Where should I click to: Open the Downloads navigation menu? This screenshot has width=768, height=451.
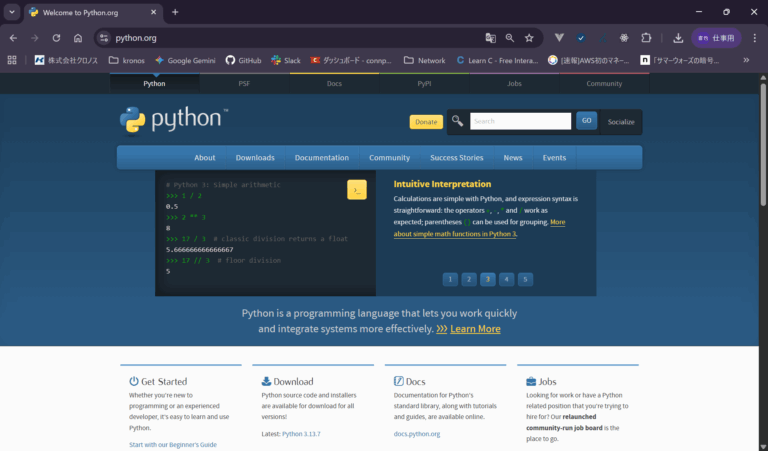255,158
